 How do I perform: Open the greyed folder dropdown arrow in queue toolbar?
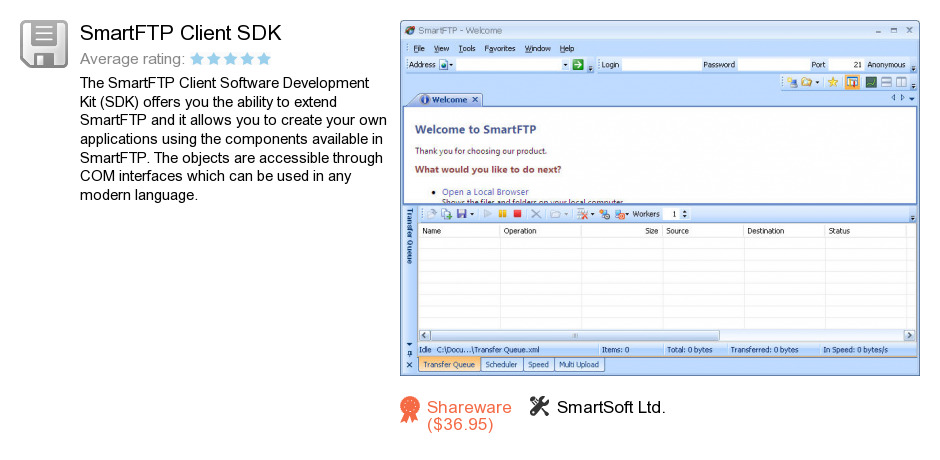[566, 214]
